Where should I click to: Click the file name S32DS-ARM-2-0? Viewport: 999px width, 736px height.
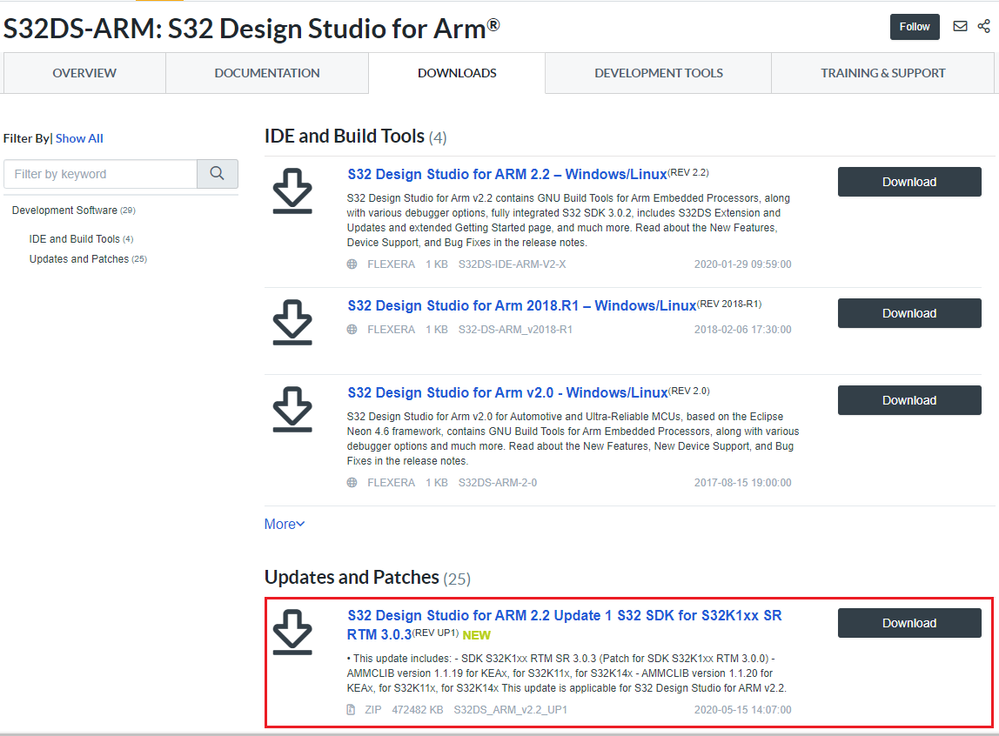coord(498,482)
